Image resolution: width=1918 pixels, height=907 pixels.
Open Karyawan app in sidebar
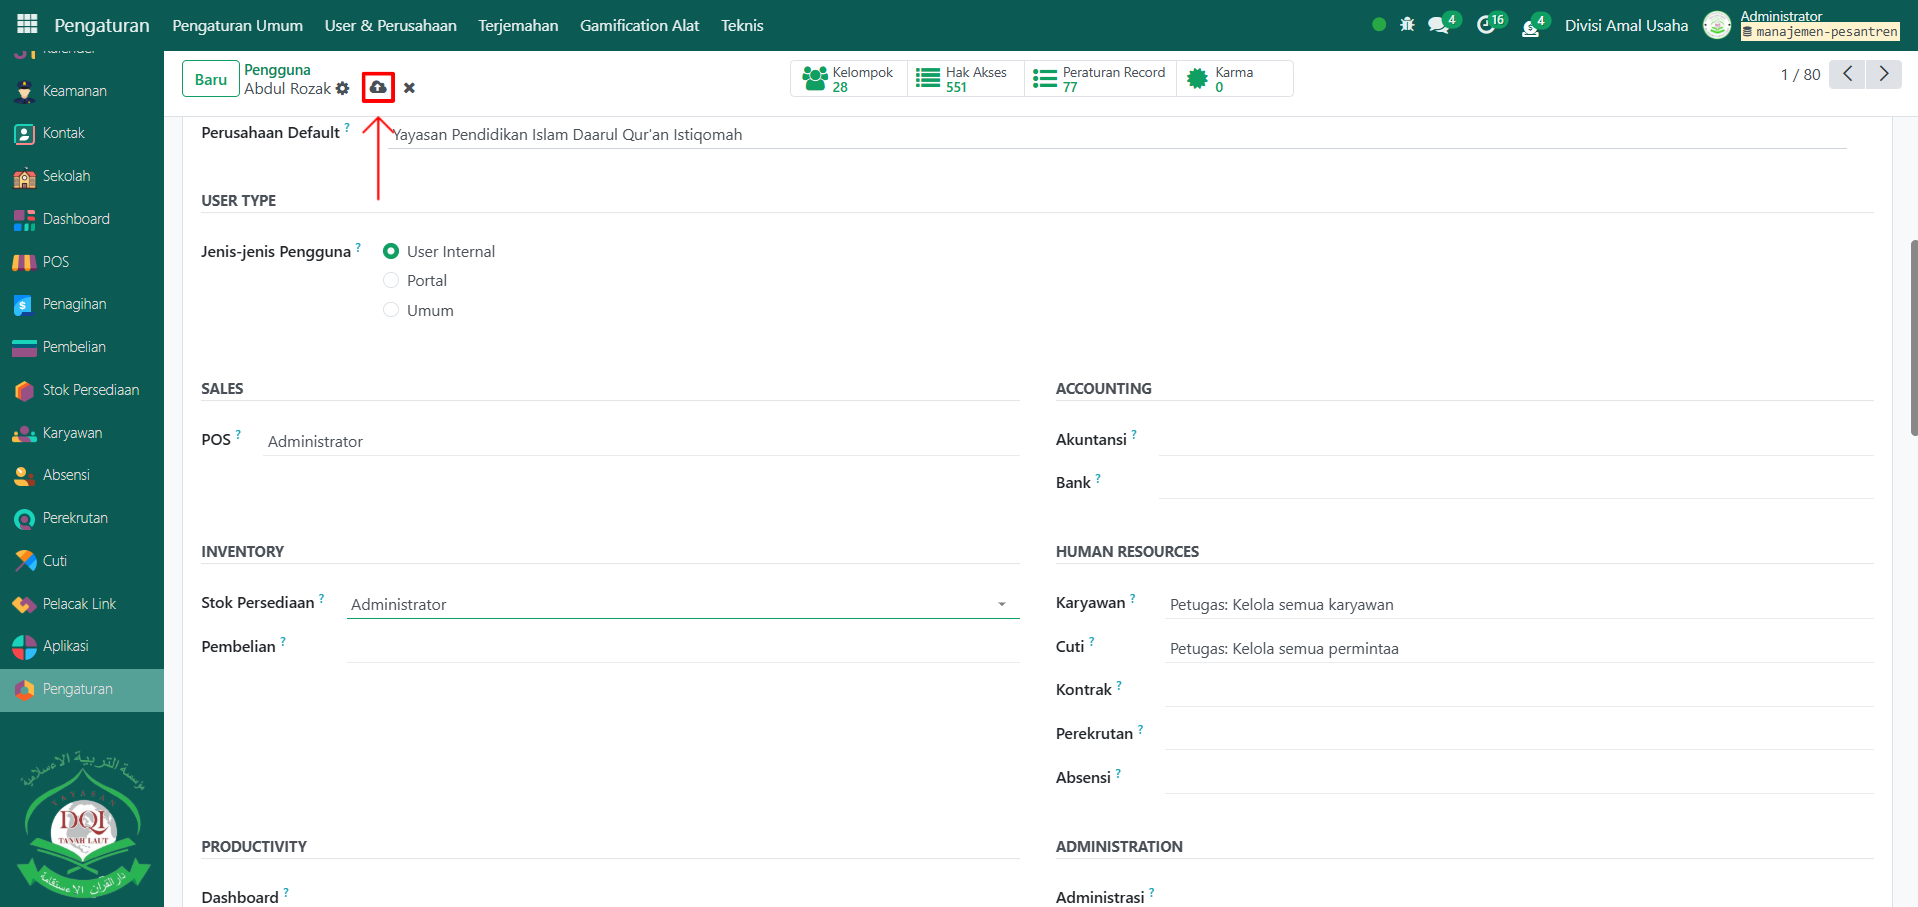[72, 433]
